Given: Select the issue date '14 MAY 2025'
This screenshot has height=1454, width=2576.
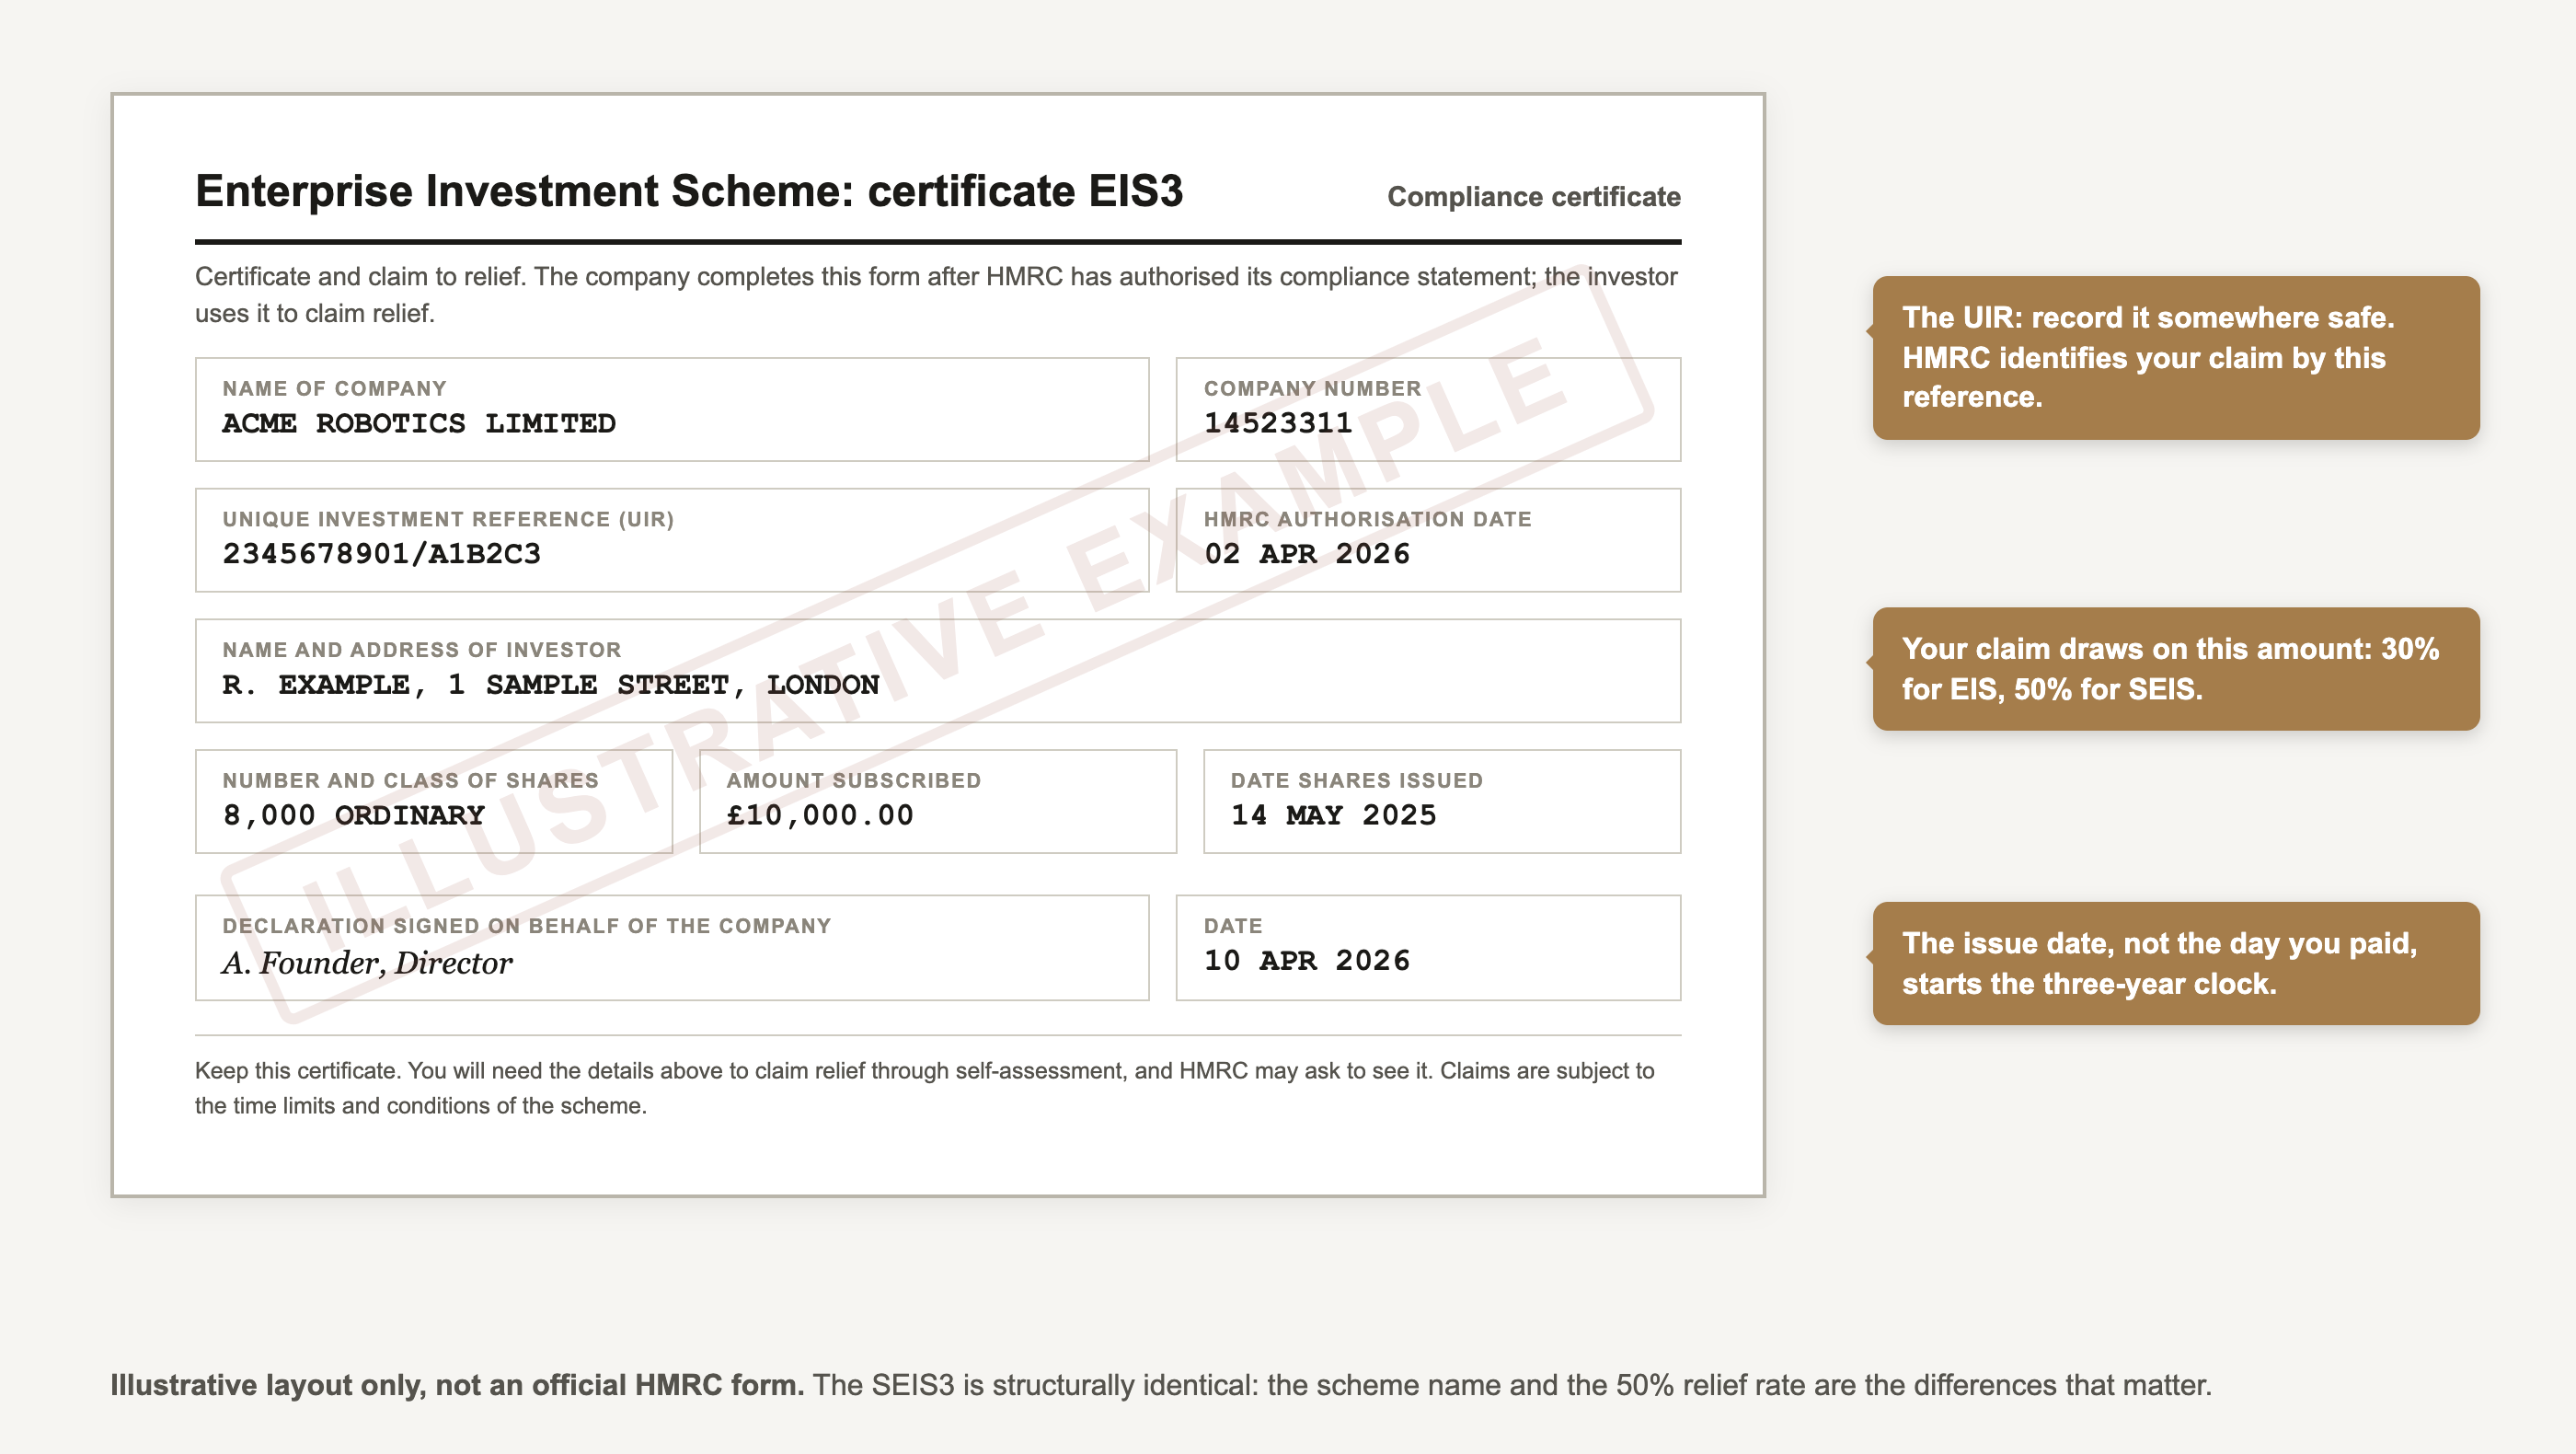Looking at the screenshot, I should click(1333, 816).
